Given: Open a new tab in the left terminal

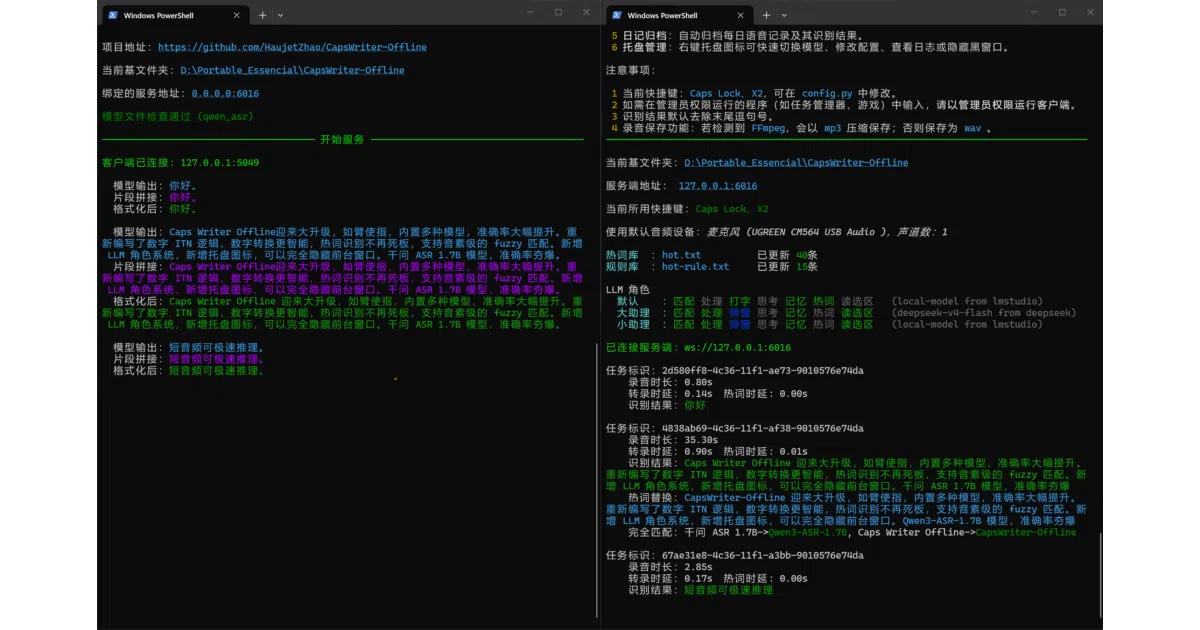Looking at the screenshot, I should point(263,15).
